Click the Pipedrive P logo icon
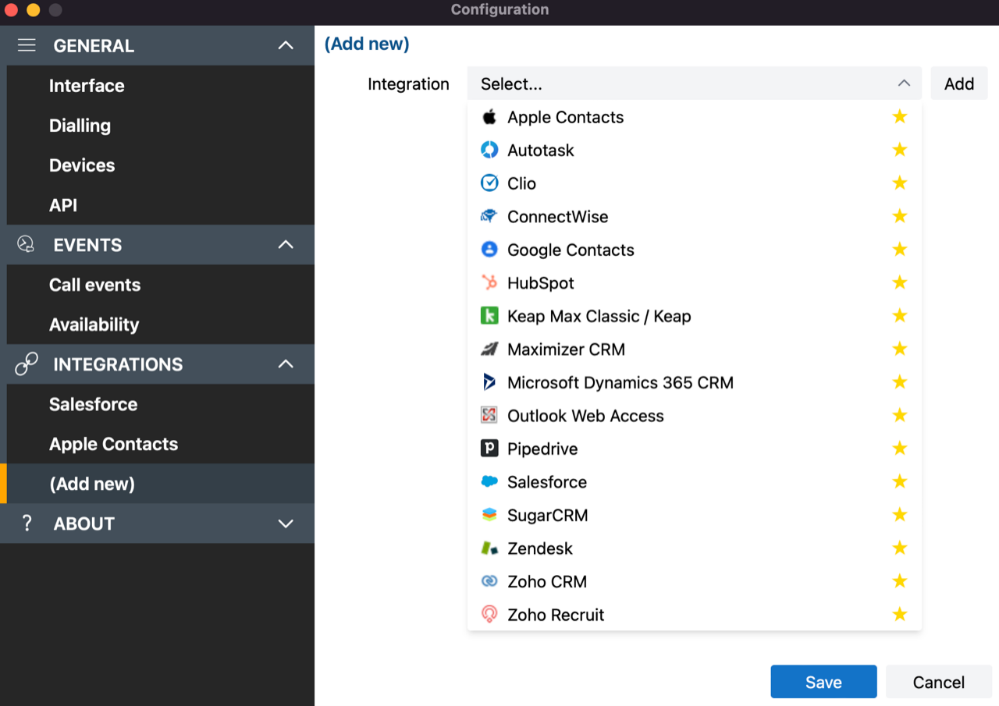Viewport: 999px width, 706px height. [489, 449]
